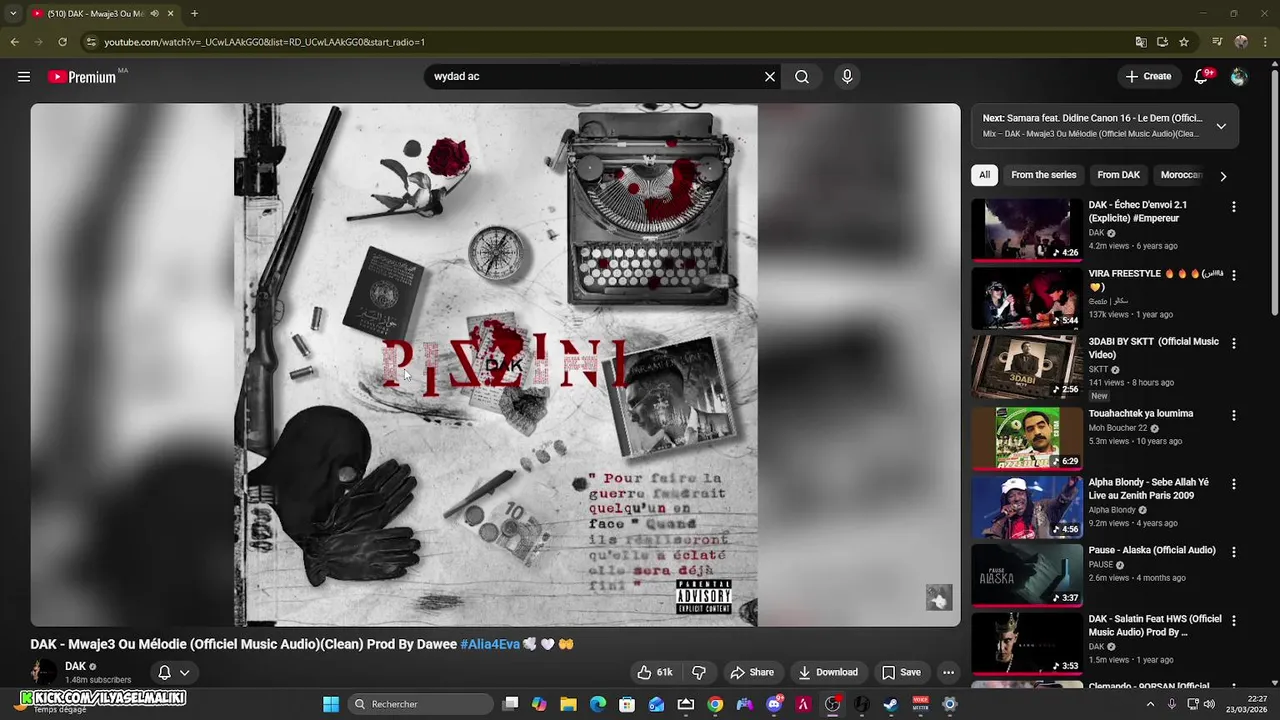This screenshot has height=720, width=1280.
Task: Open the Create menu
Action: coord(1148,76)
